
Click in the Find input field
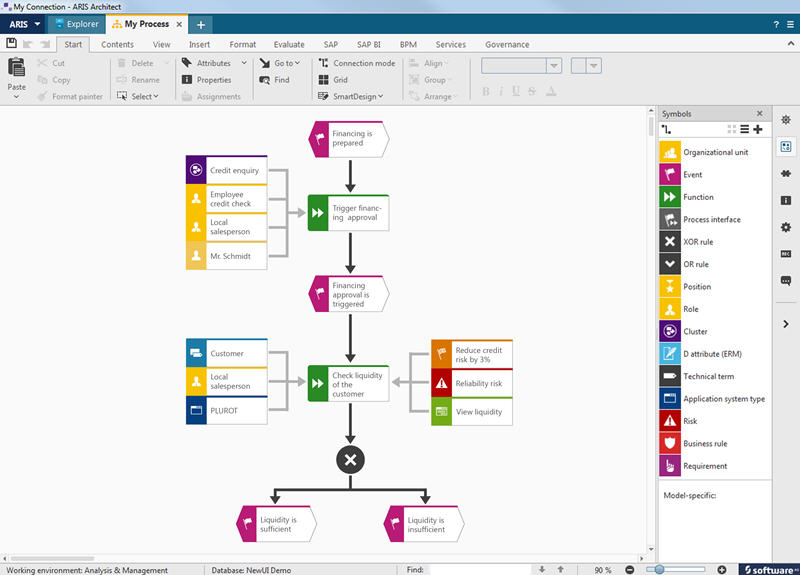click(x=480, y=569)
